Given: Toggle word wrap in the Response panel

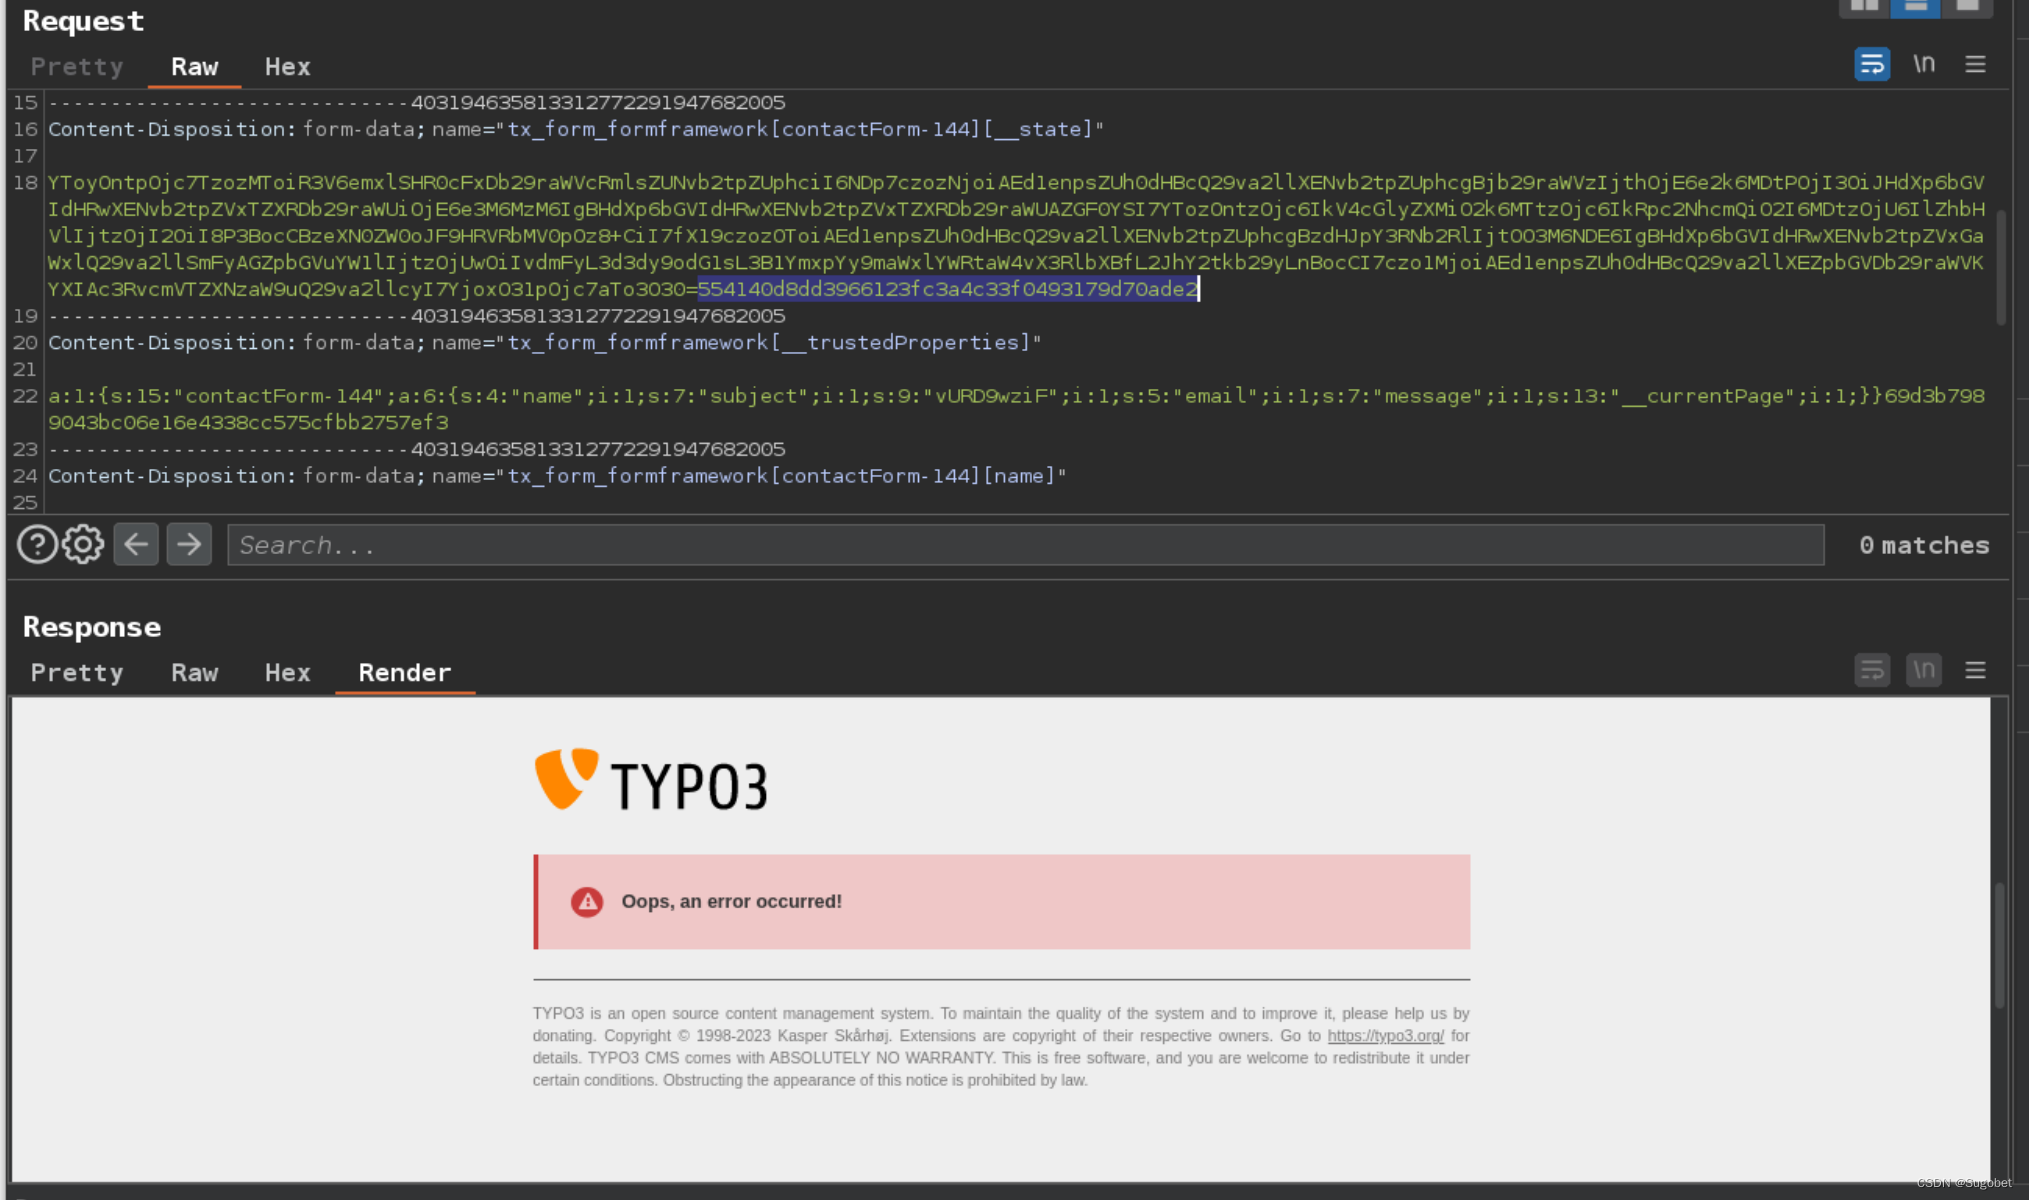Looking at the screenshot, I should point(1871,670).
